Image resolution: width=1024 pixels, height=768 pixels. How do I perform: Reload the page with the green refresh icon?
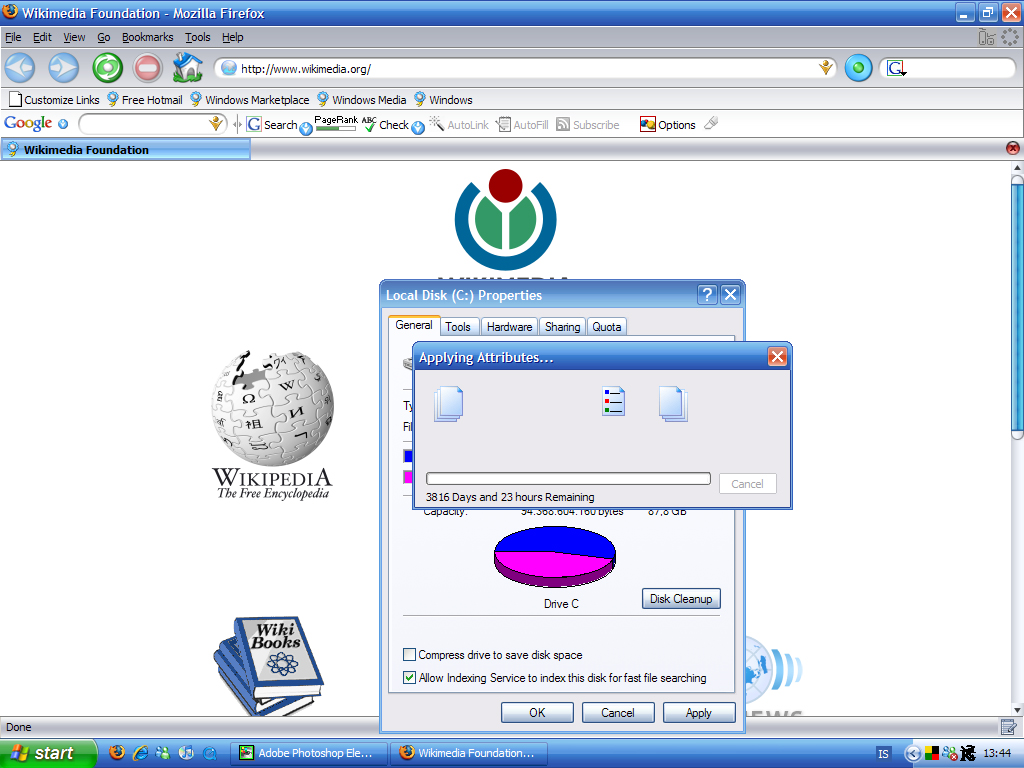click(x=107, y=67)
